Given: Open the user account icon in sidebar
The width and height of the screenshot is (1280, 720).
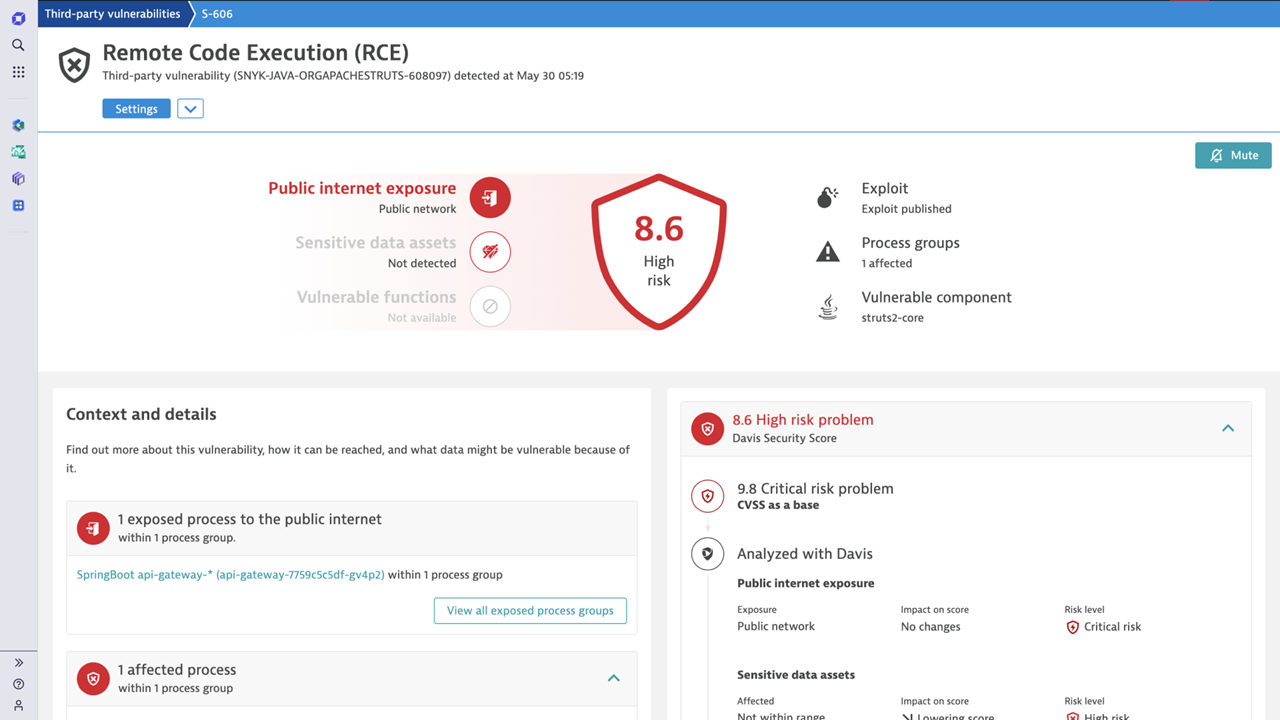Looking at the screenshot, I should click(x=18, y=705).
